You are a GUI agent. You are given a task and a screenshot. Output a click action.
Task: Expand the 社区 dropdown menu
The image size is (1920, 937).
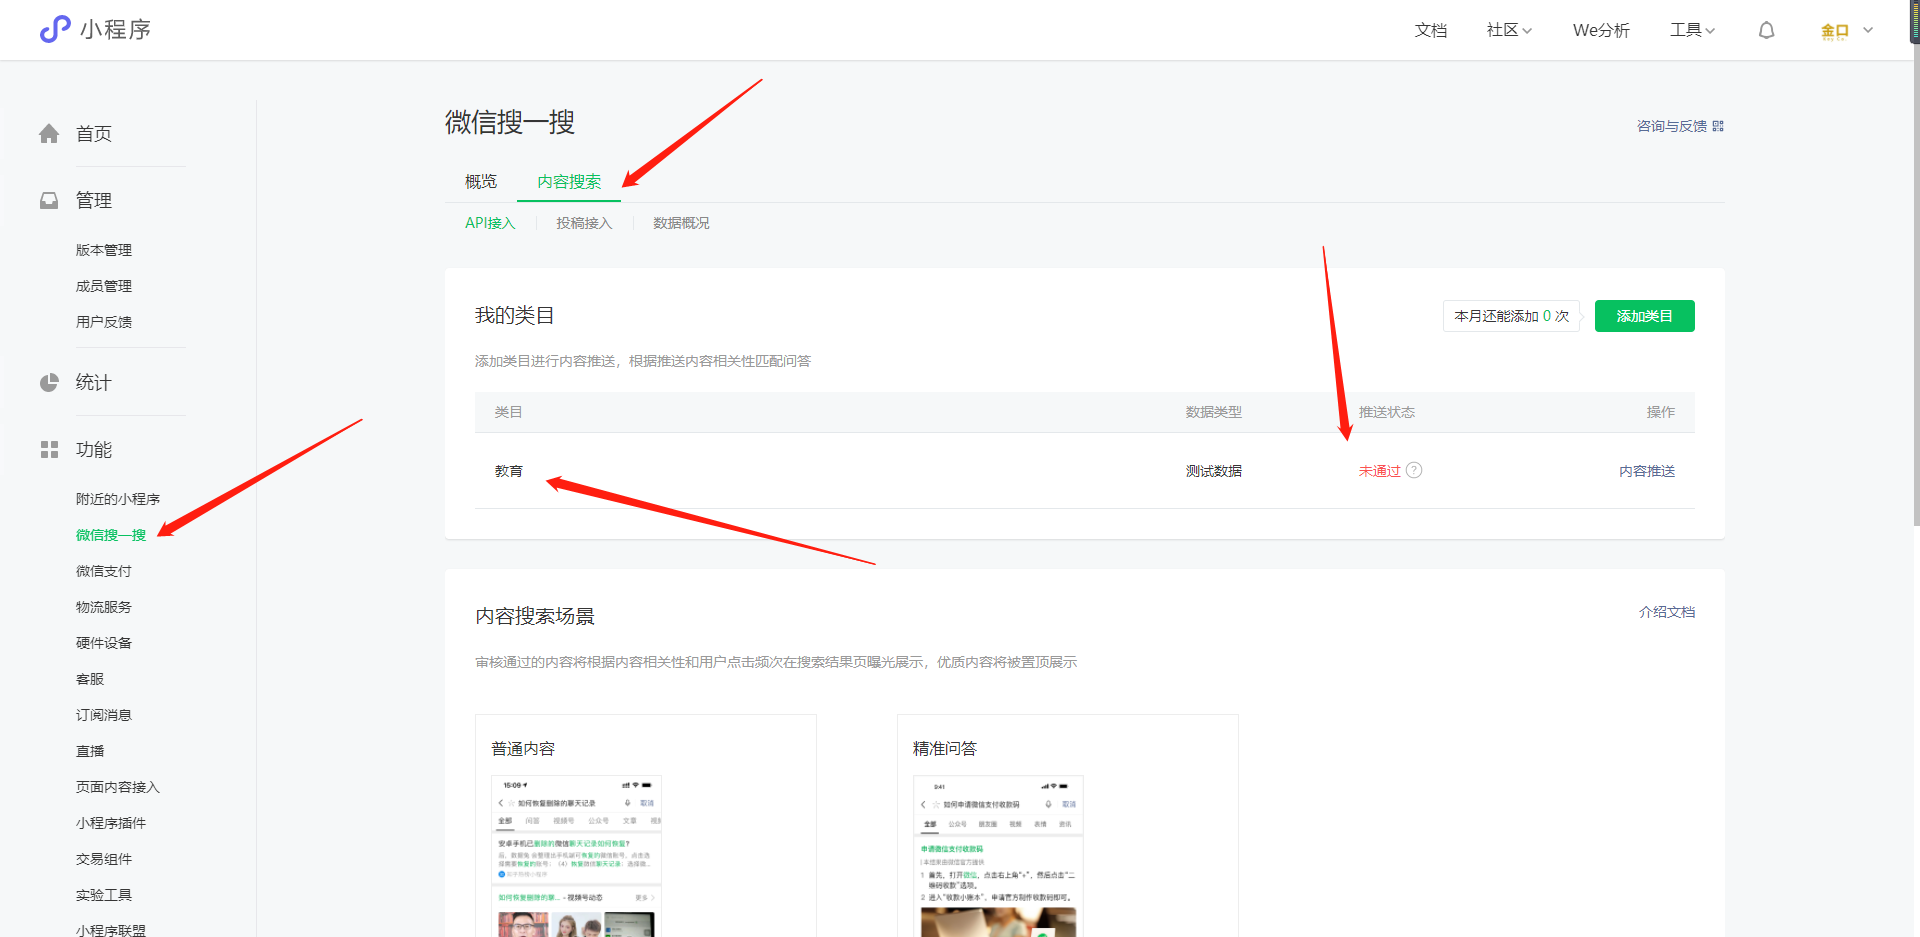(x=1509, y=30)
